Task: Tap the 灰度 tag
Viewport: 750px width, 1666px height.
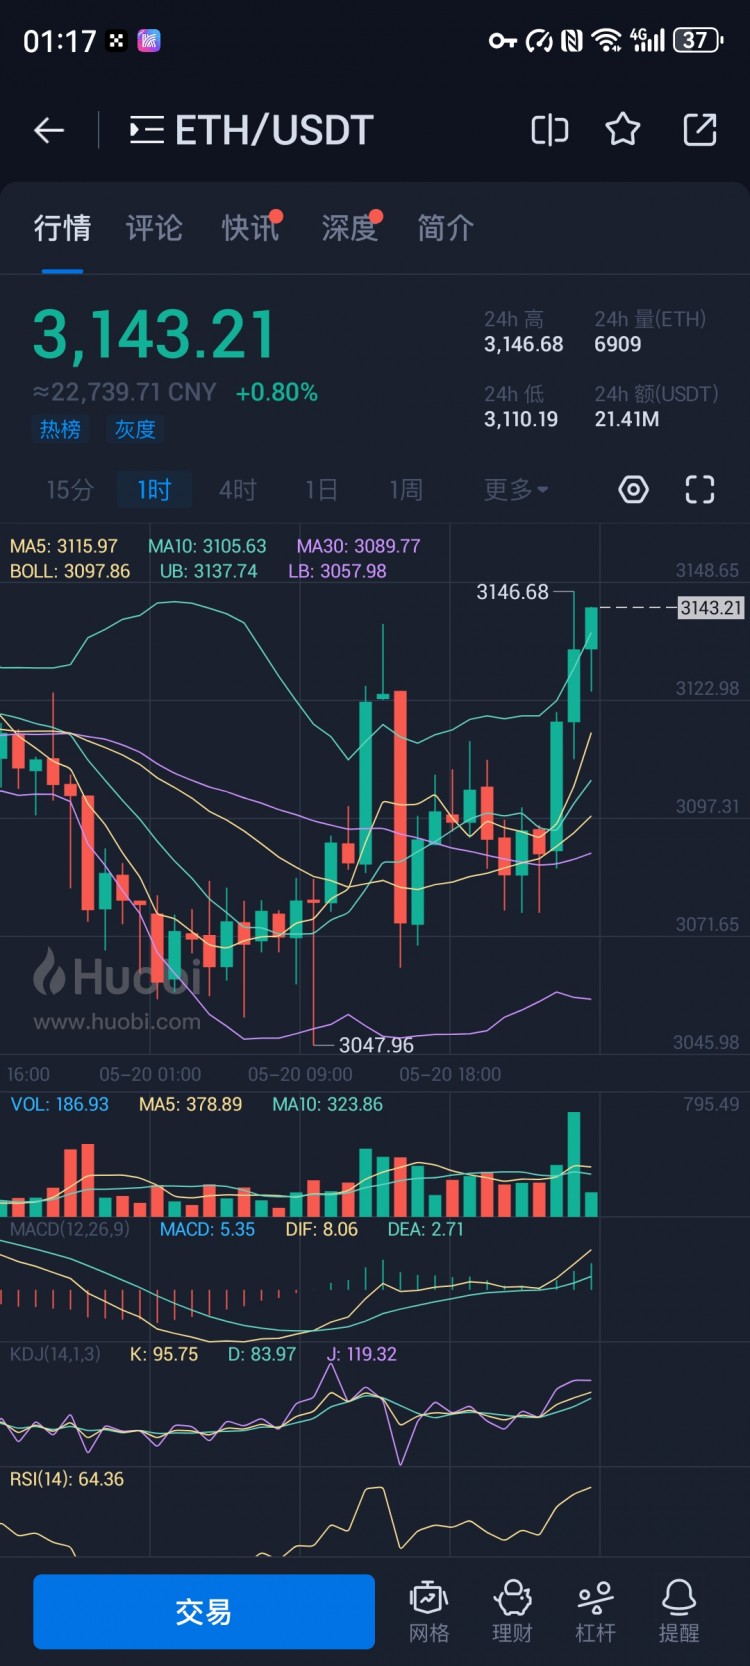Action: click(135, 429)
